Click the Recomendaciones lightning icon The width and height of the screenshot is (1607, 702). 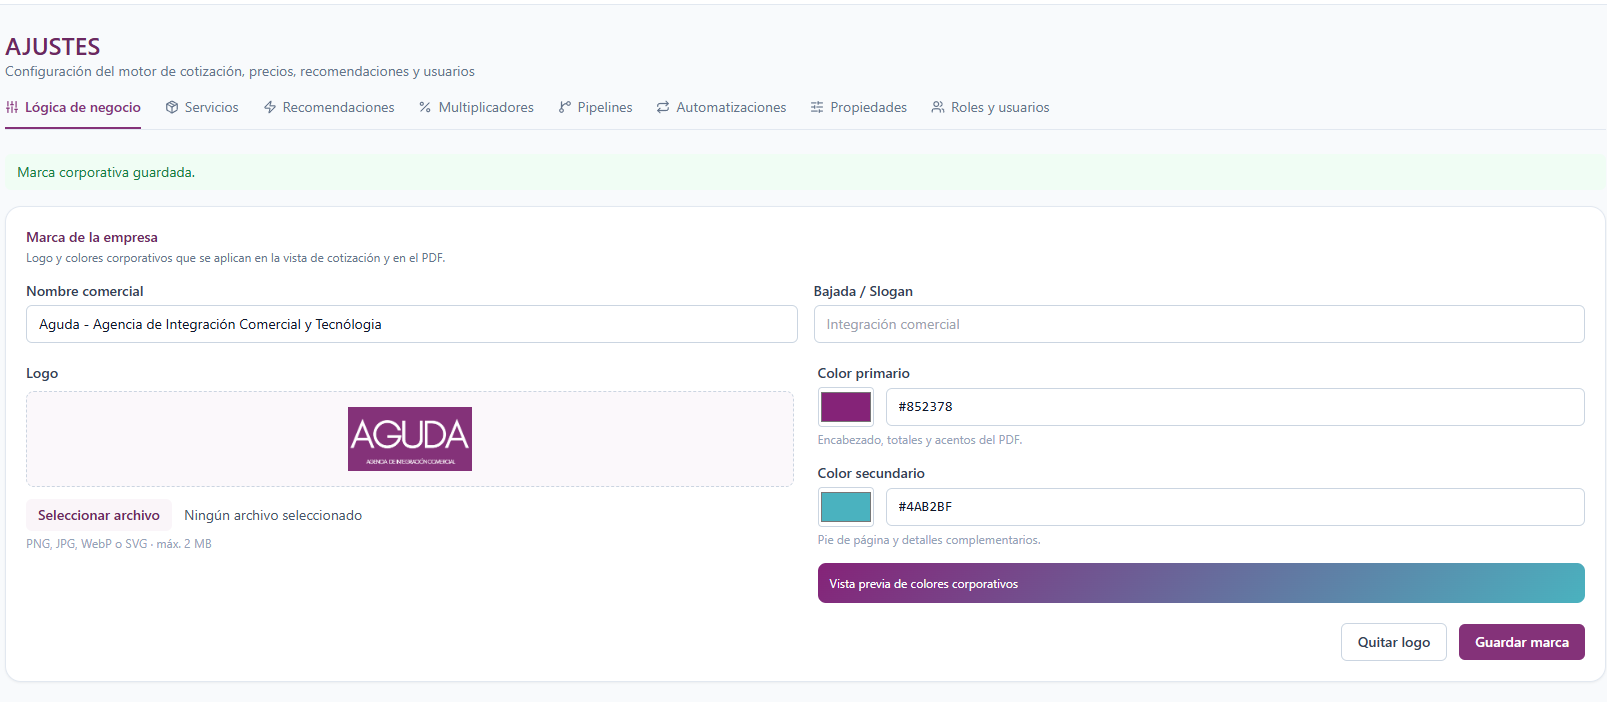click(x=270, y=107)
